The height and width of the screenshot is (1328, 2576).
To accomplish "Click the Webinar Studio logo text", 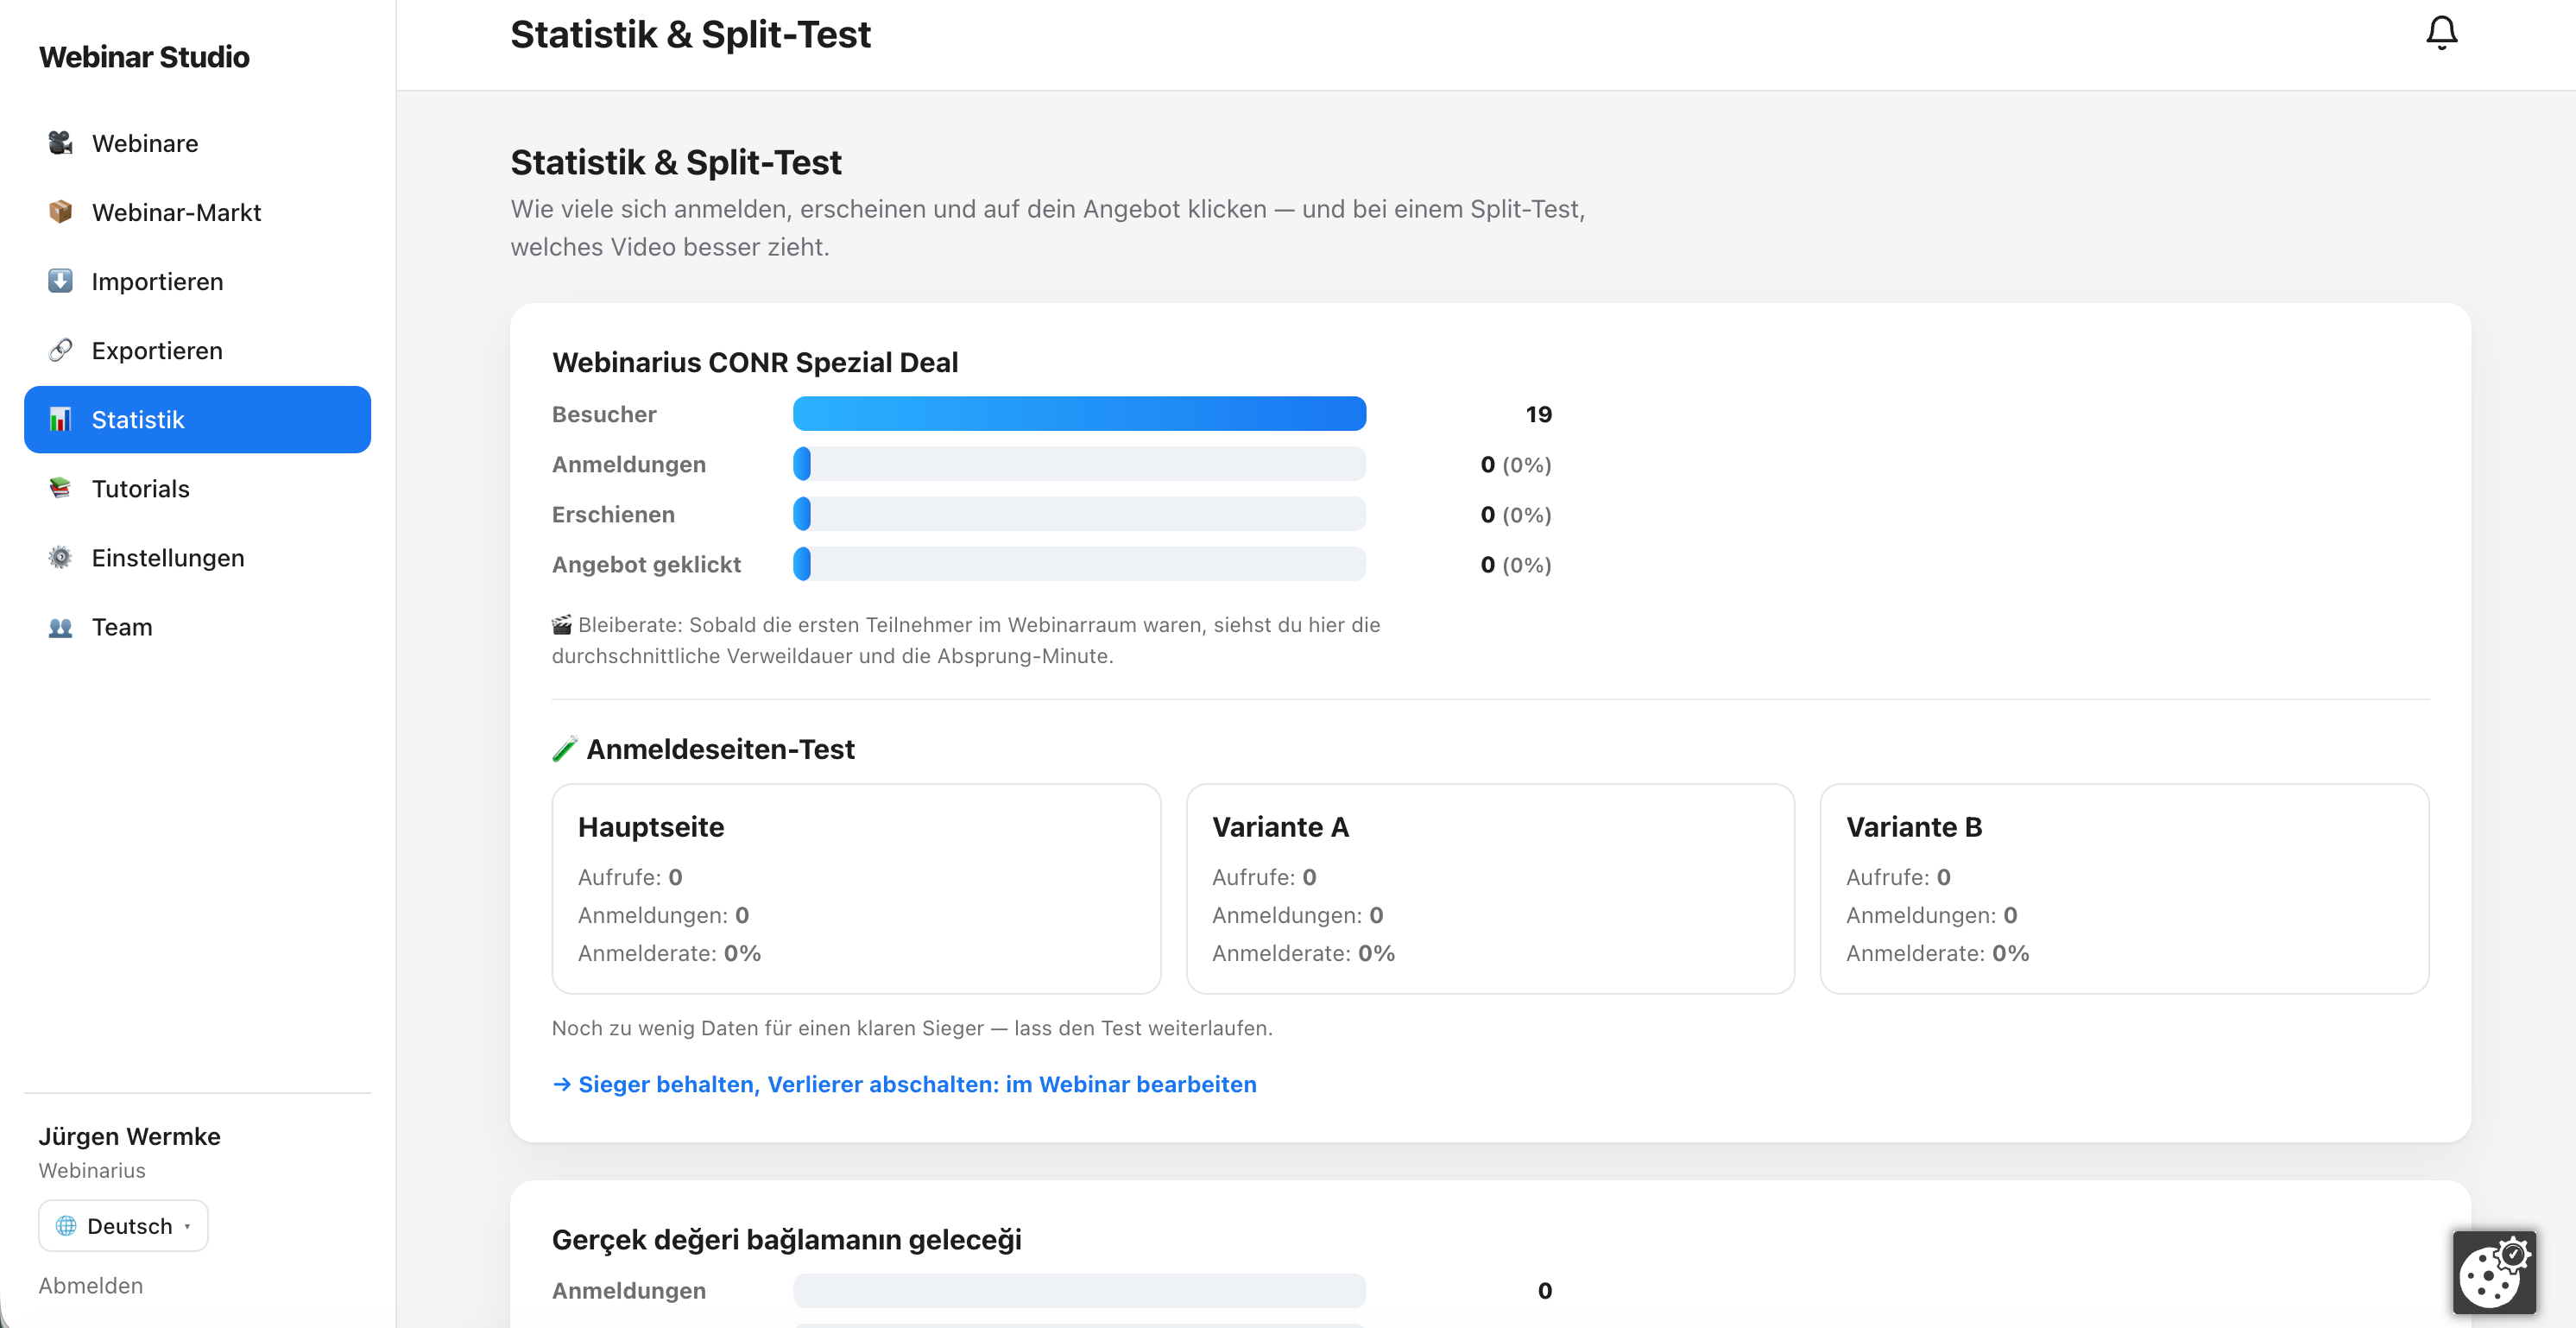I will click(144, 57).
